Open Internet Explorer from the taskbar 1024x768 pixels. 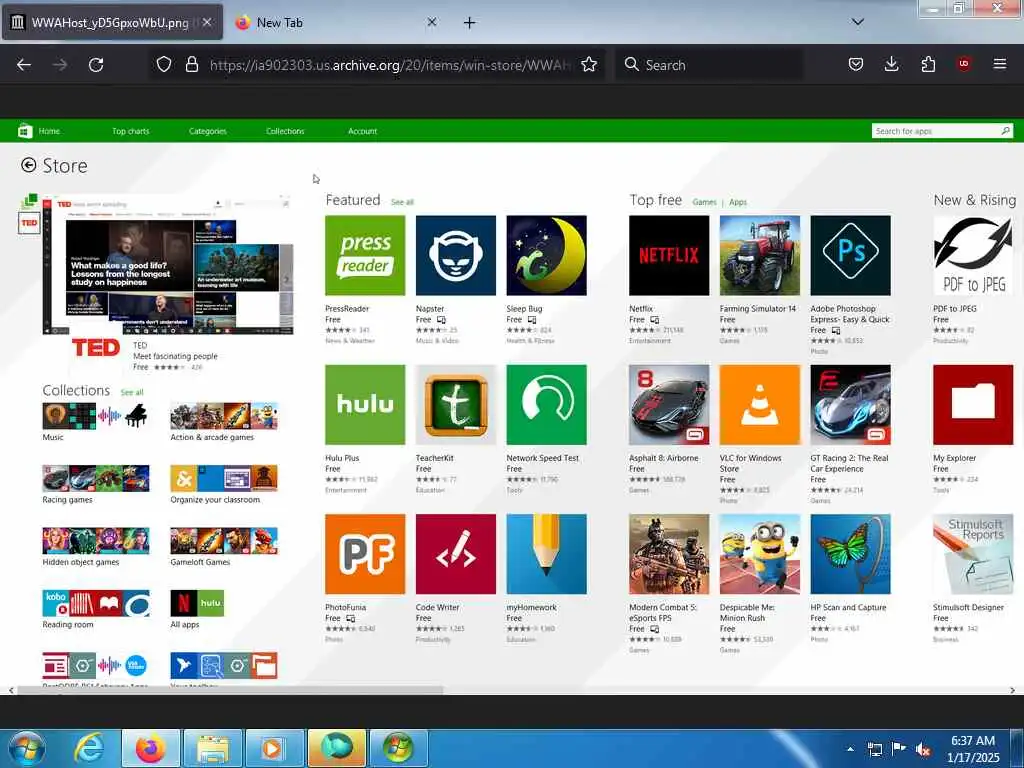[x=89, y=748]
